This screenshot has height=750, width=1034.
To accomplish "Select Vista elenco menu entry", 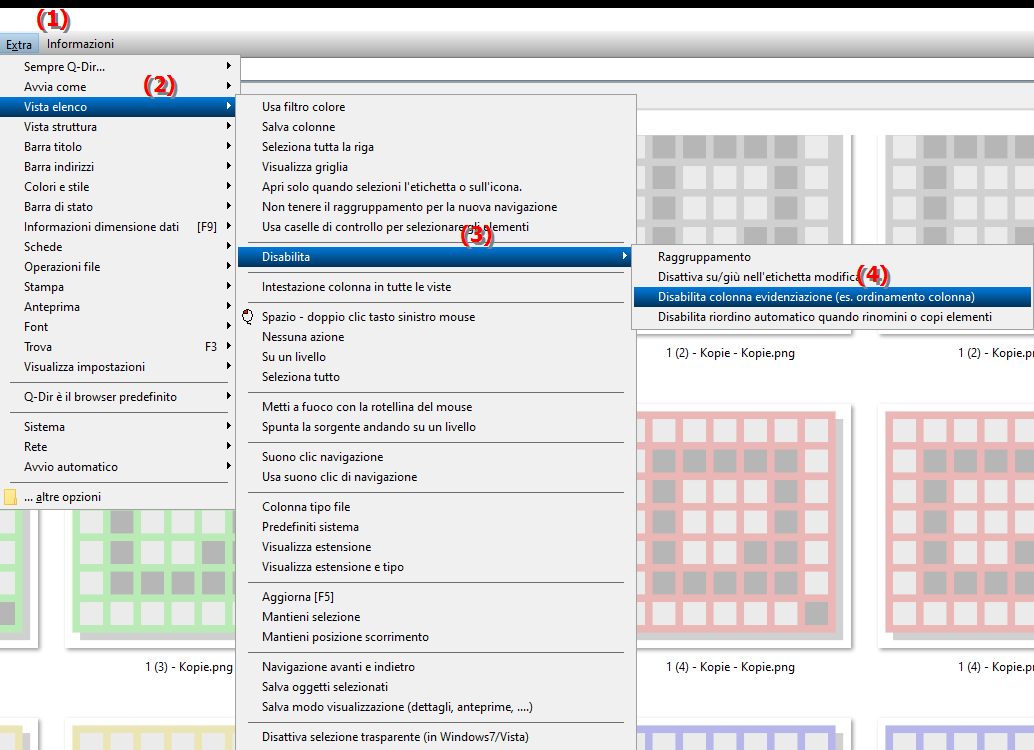I will 119,107.
